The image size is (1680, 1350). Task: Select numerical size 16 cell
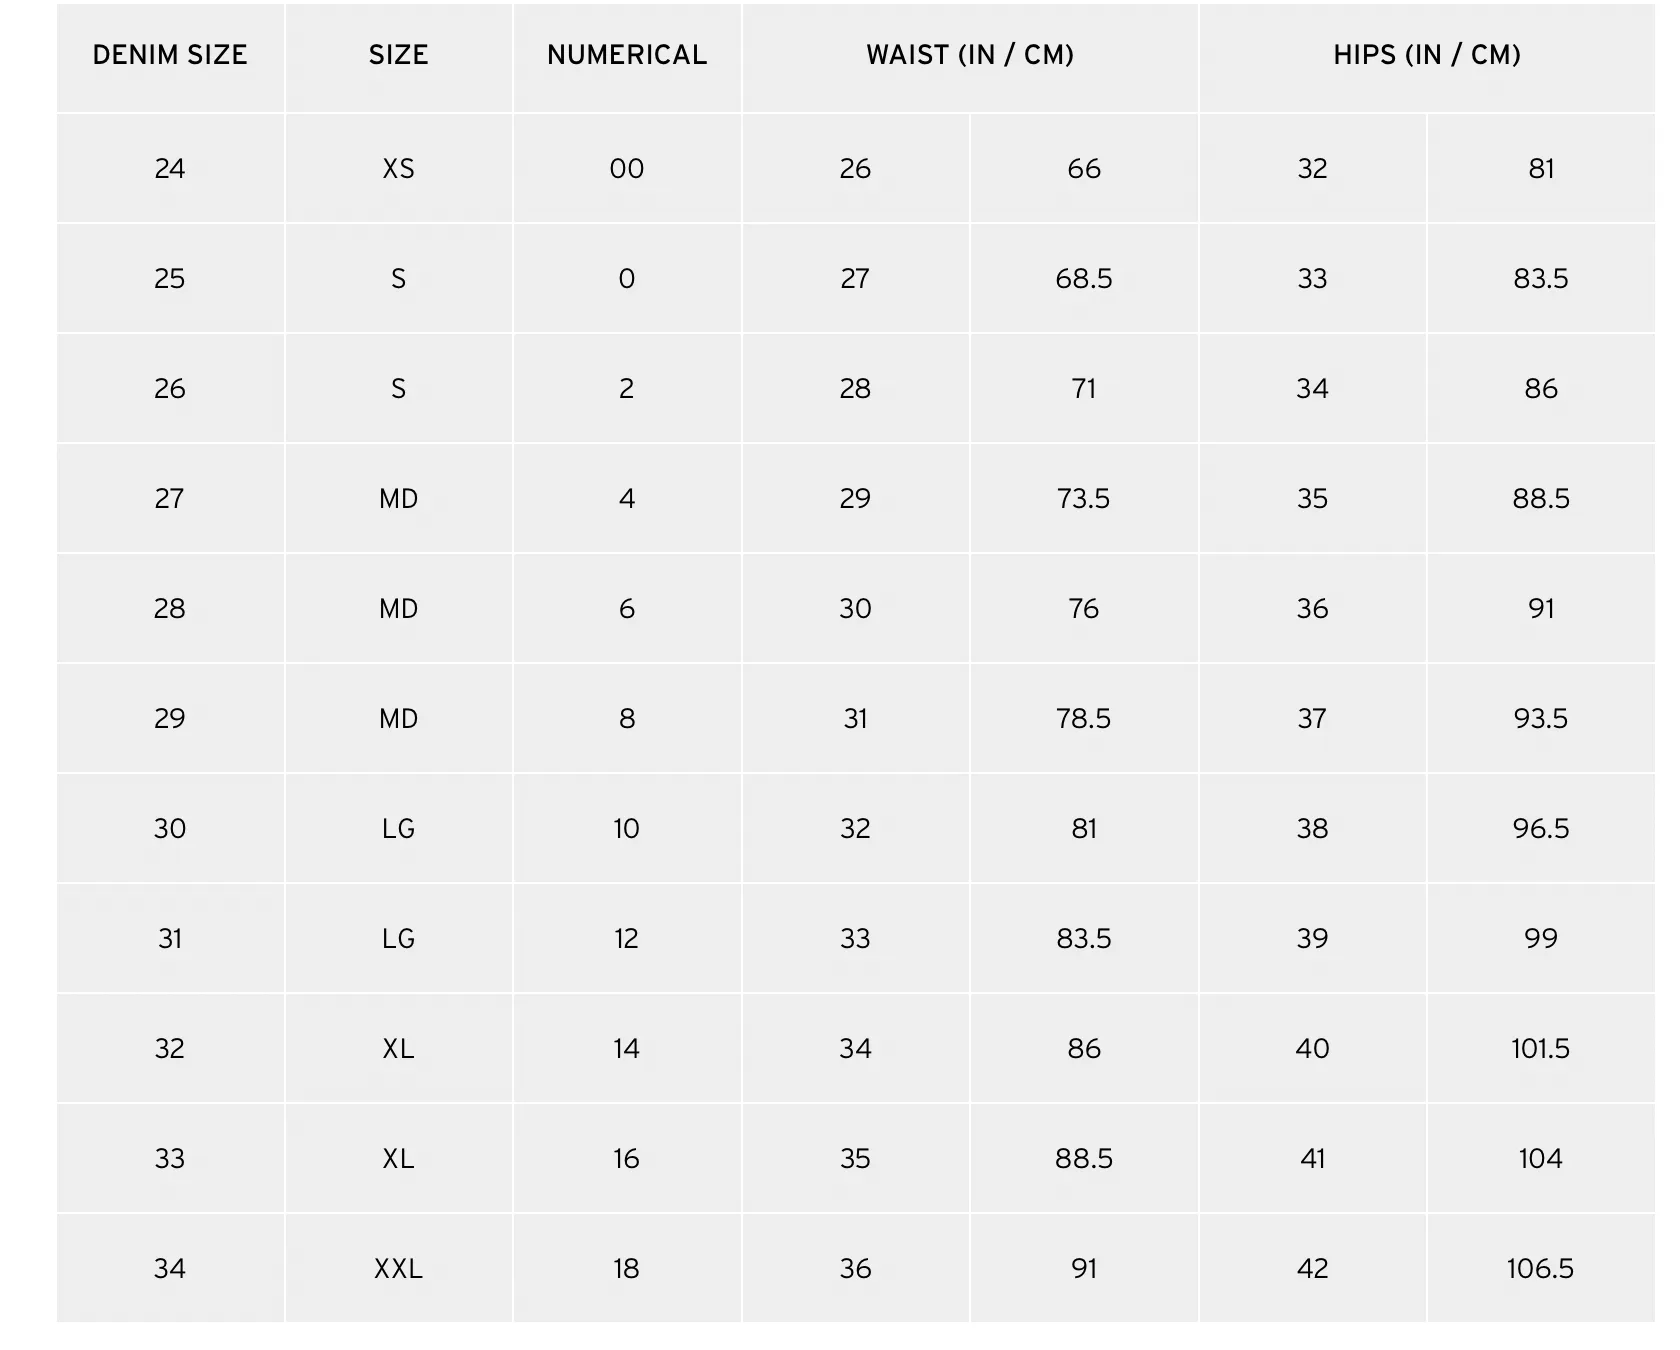click(627, 1158)
